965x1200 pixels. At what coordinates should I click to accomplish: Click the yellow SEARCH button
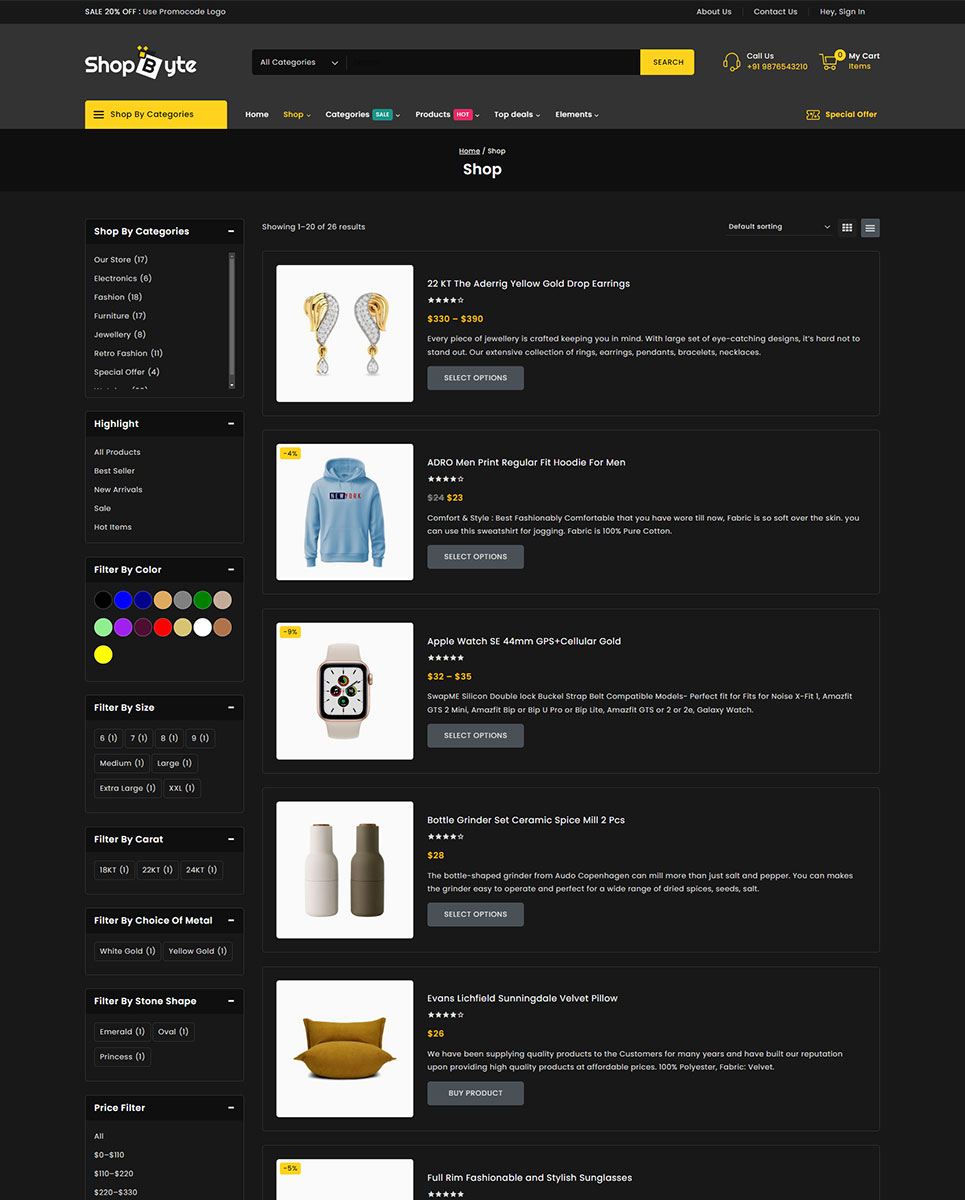click(x=667, y=63)
